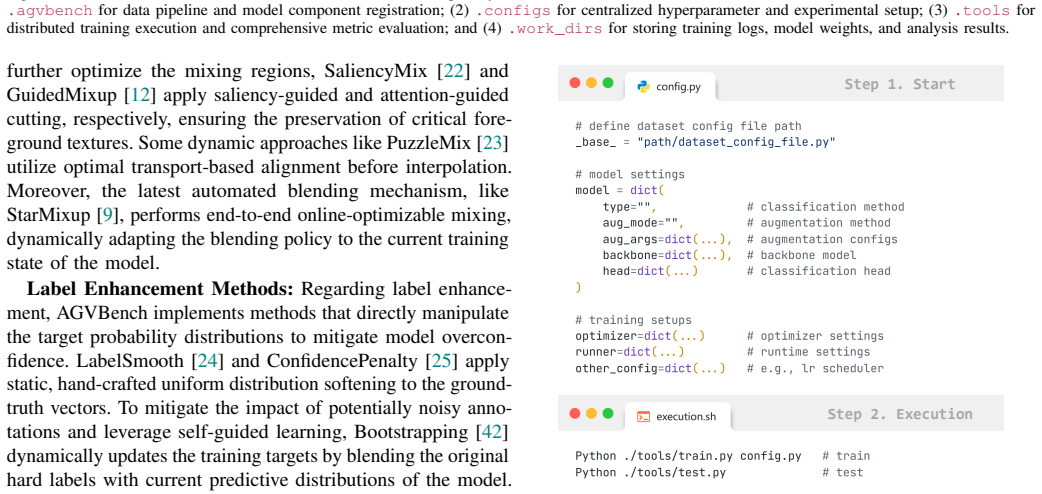Select the execution.sh tab
Image resolution: width=1042 pixels, height=494 pixels.
coord(678,417)
